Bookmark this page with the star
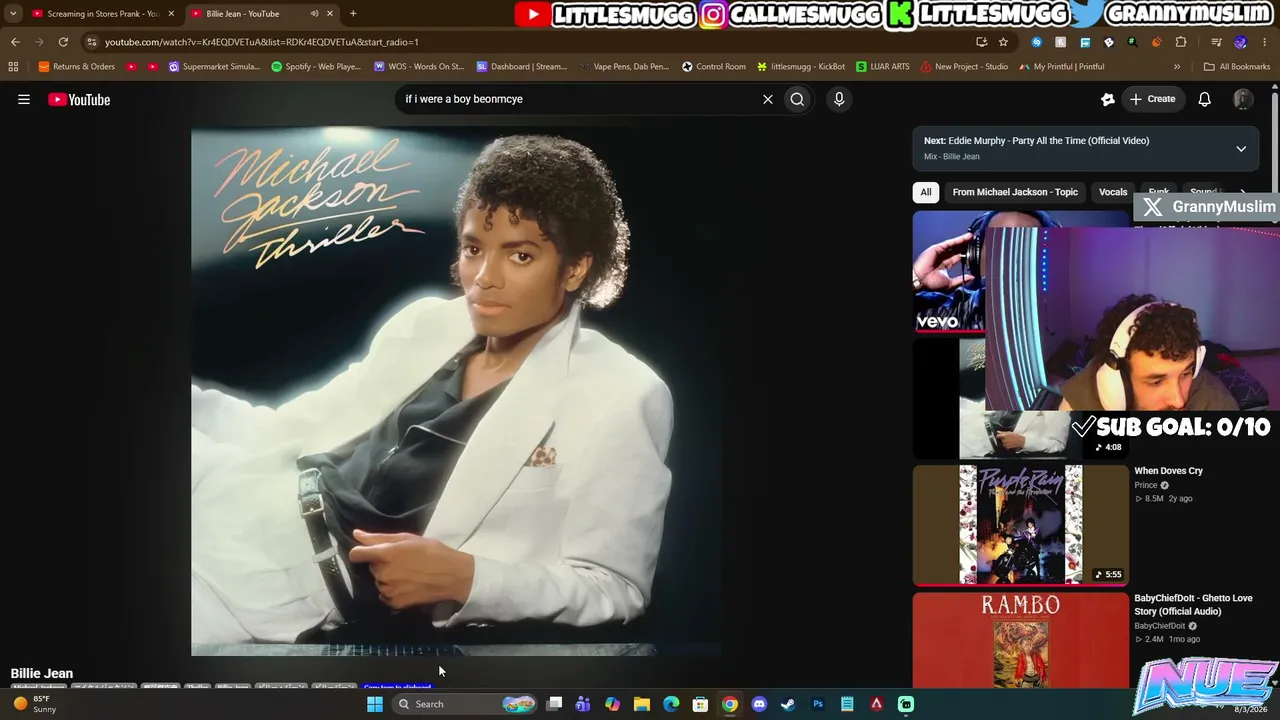Image resolution: width=1280 pixels, height=720 pixels. click(x=1003, y=42)
